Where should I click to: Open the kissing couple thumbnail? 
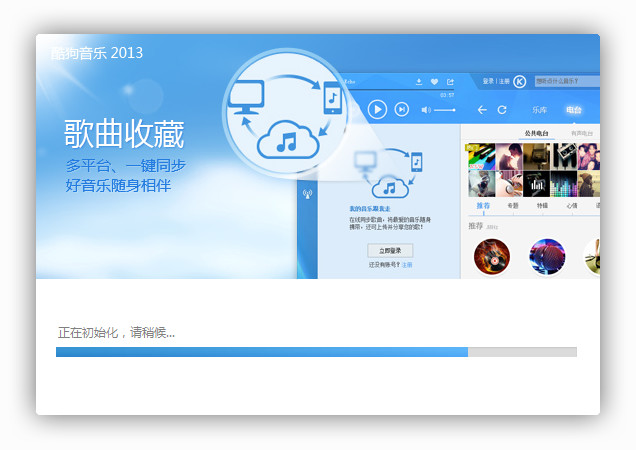509,157
